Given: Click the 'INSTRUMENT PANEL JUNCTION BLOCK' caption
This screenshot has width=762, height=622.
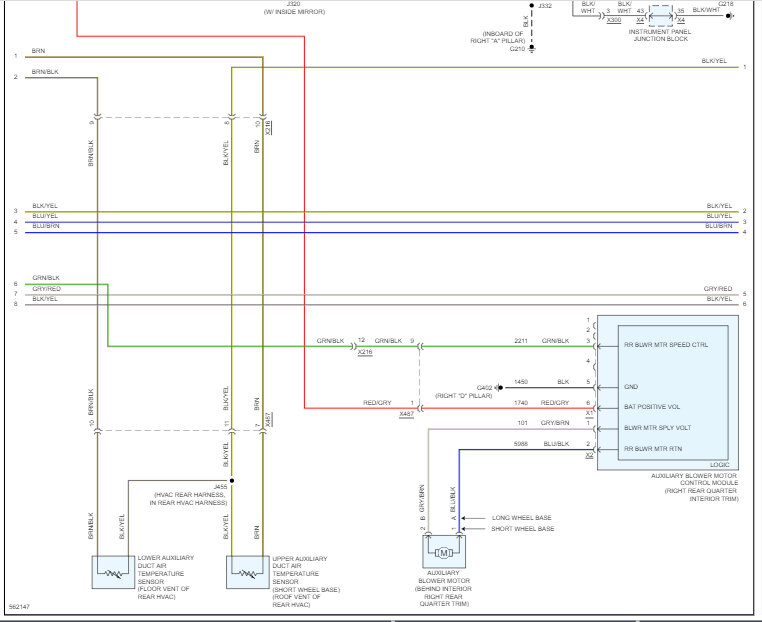Looking at the screenshot, I should pos(660,35).
